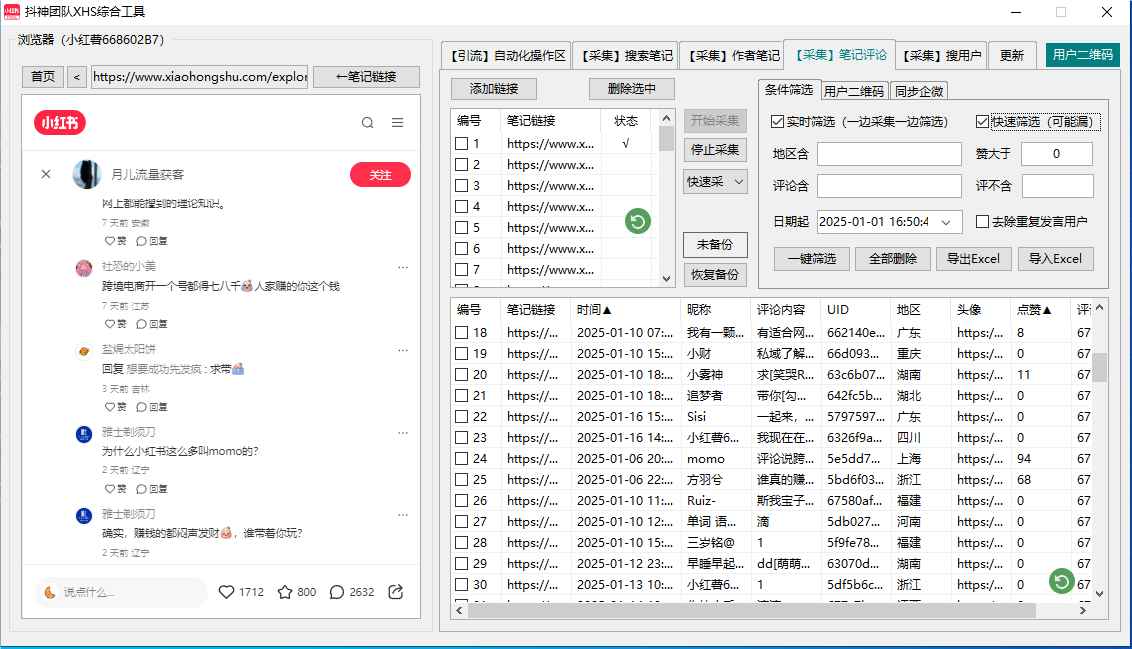1132x649 pixels.
Task: Click the star collect icon showing 800
Action: [x=285, y=592]
